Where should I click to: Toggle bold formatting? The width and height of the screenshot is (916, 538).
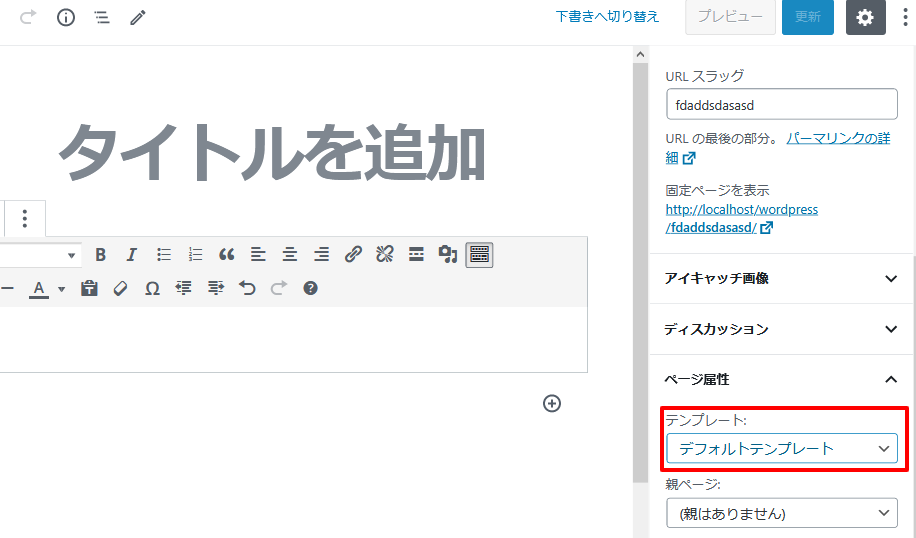coord(100,255)
